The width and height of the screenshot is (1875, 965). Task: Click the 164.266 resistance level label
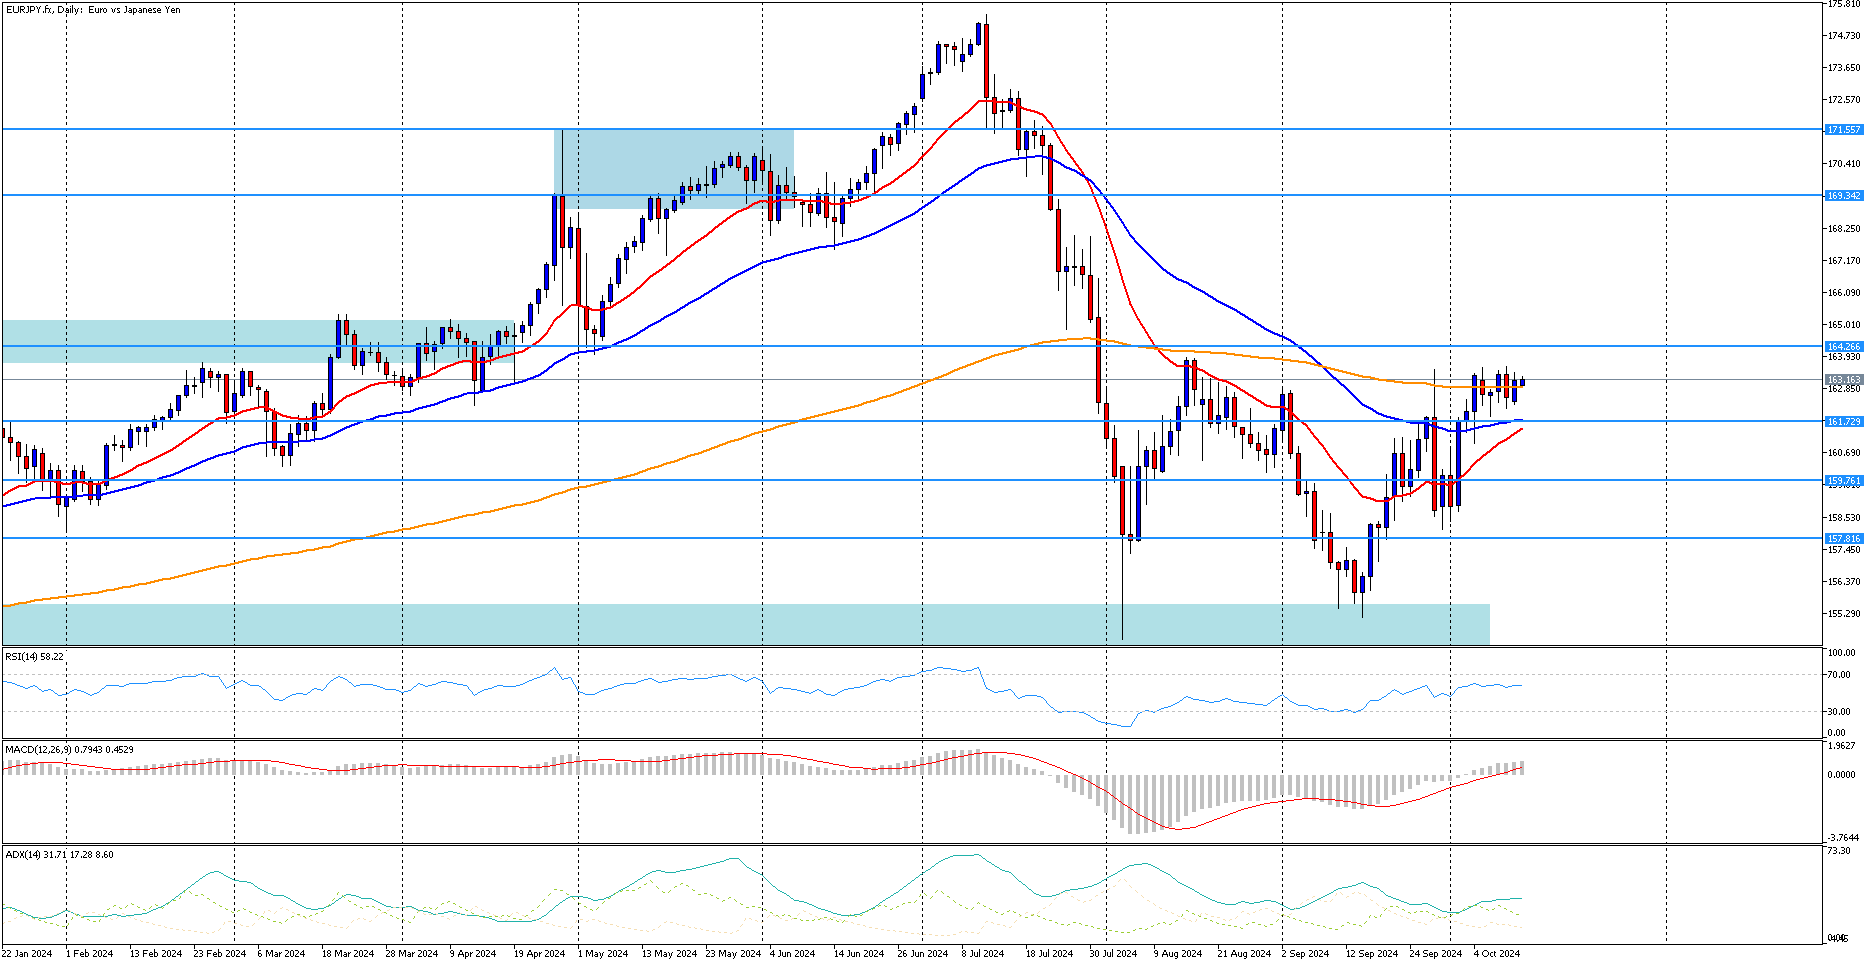(1844, 347)
